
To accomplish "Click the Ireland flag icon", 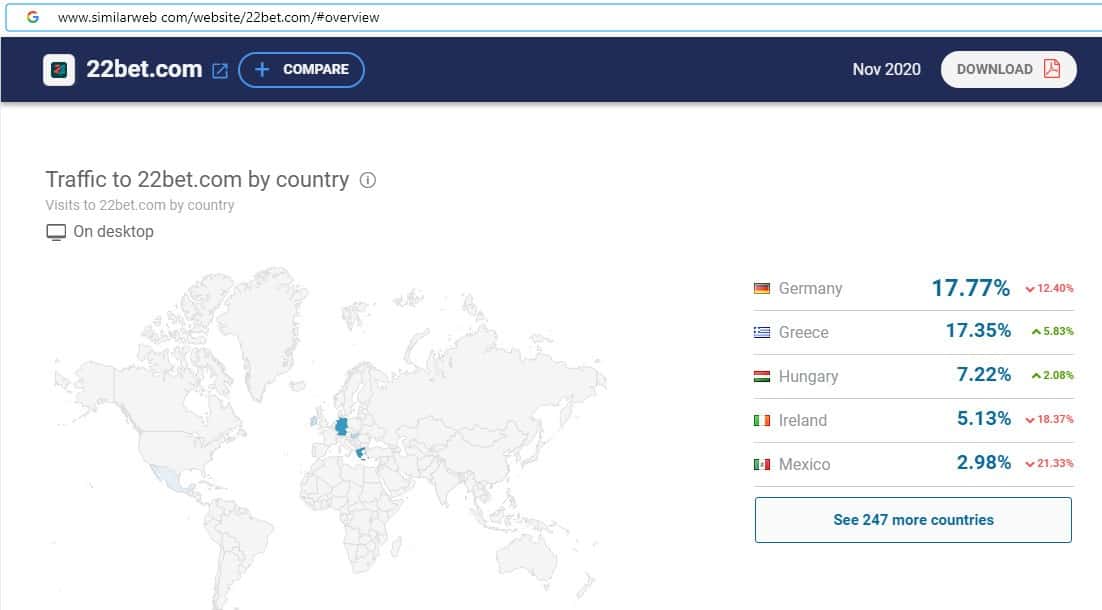I will [762, 420].
